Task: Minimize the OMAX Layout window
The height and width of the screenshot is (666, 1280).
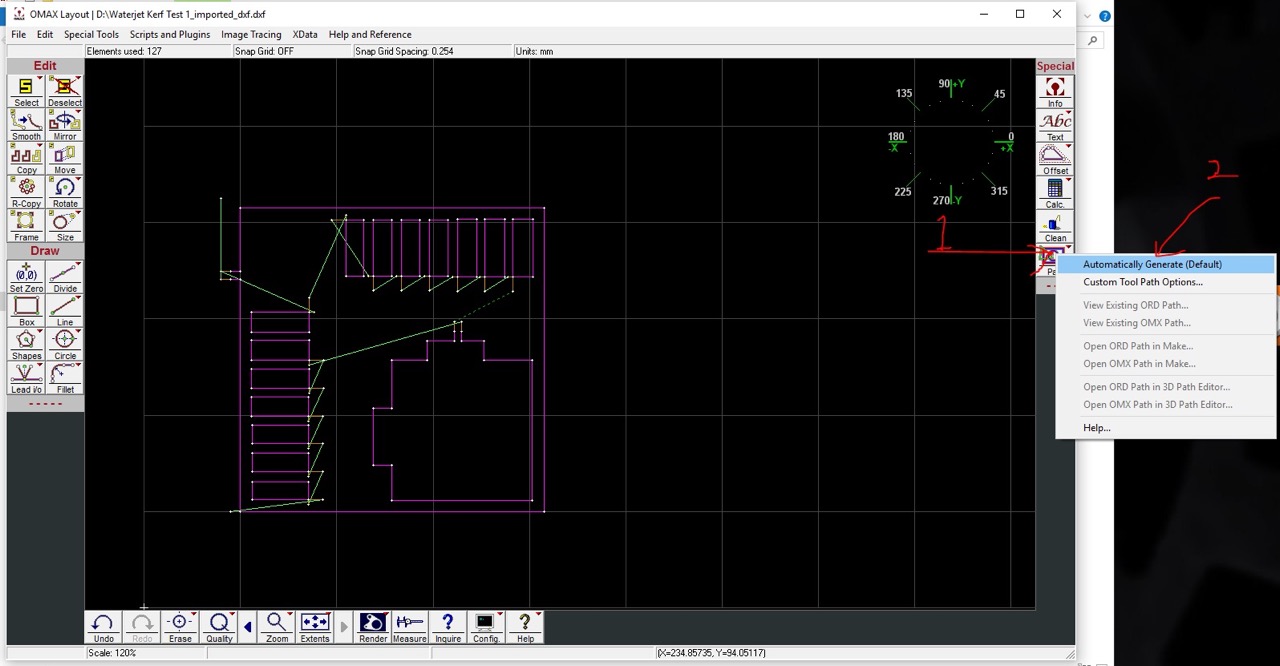Action: point(983,14)
